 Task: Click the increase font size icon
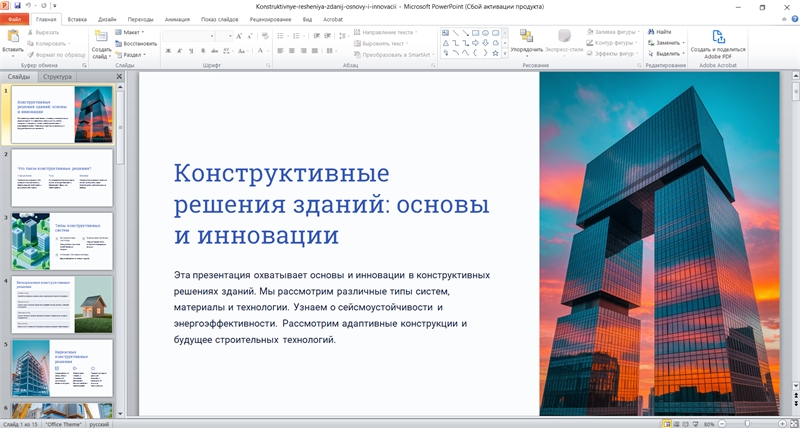click(239, 36)
